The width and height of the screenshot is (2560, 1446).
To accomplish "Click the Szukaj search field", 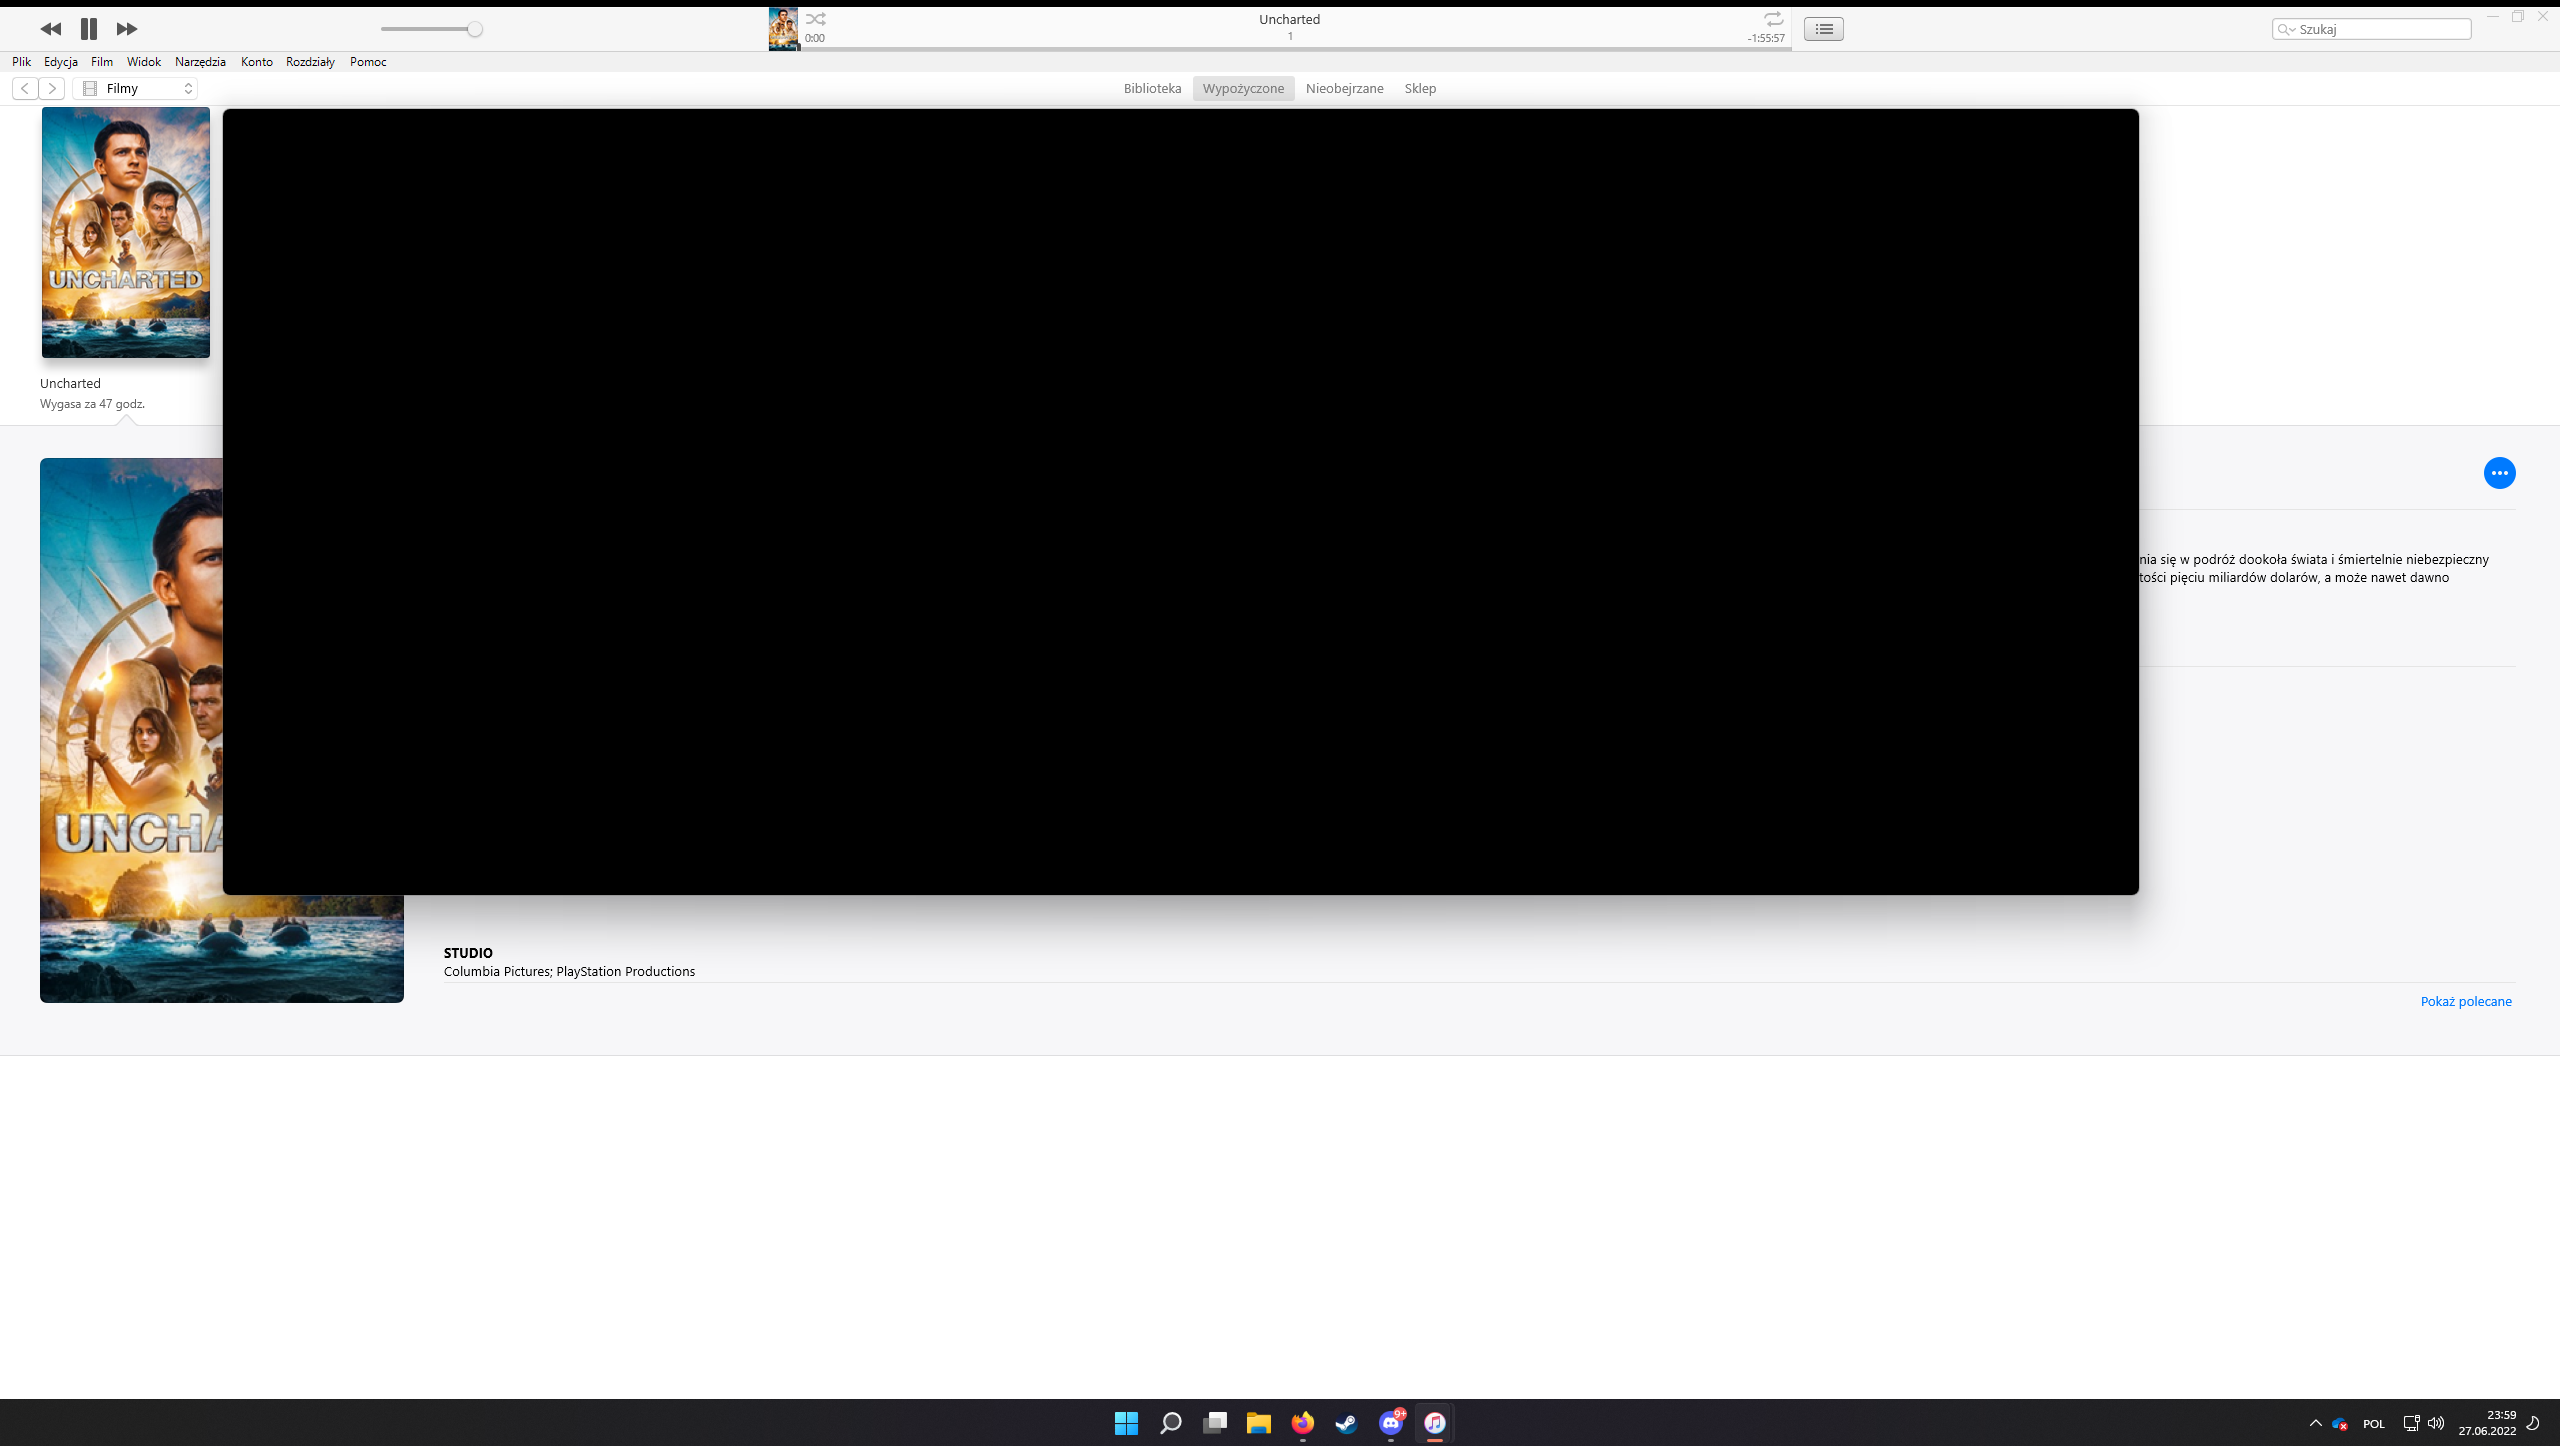I will [x=2382, y=29].
